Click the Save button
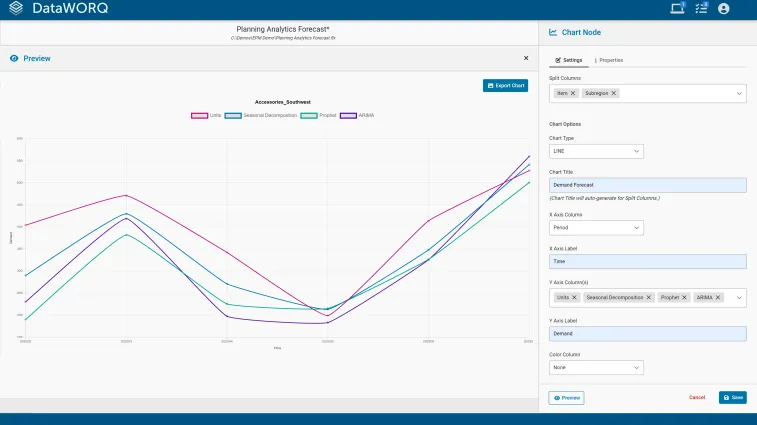 (732, 397)
